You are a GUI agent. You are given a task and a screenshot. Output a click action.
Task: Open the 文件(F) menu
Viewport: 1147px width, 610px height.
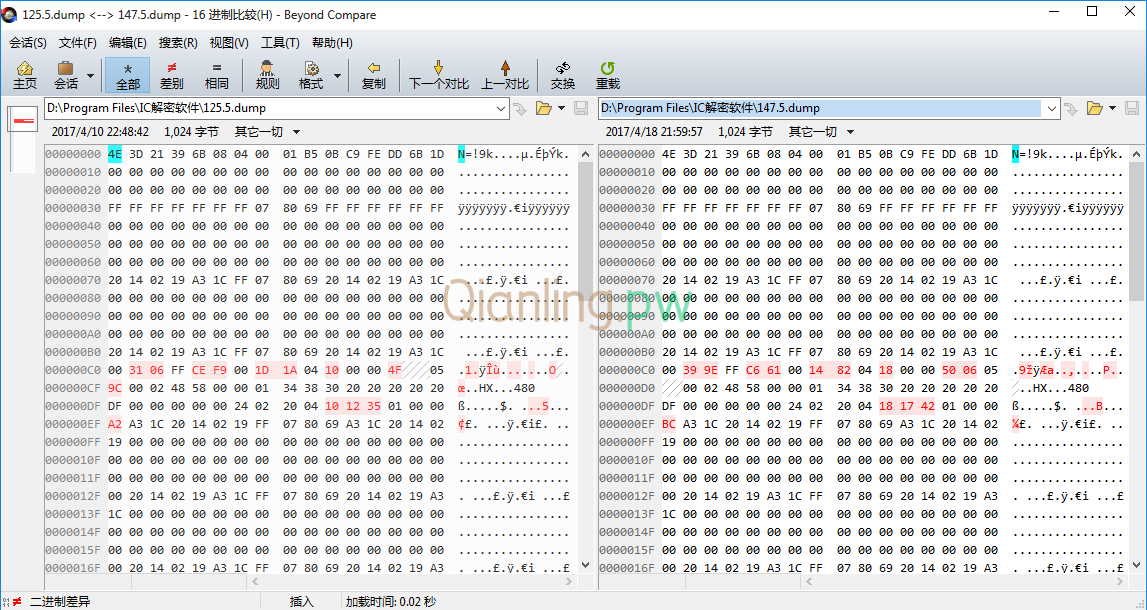pos(78,43)
